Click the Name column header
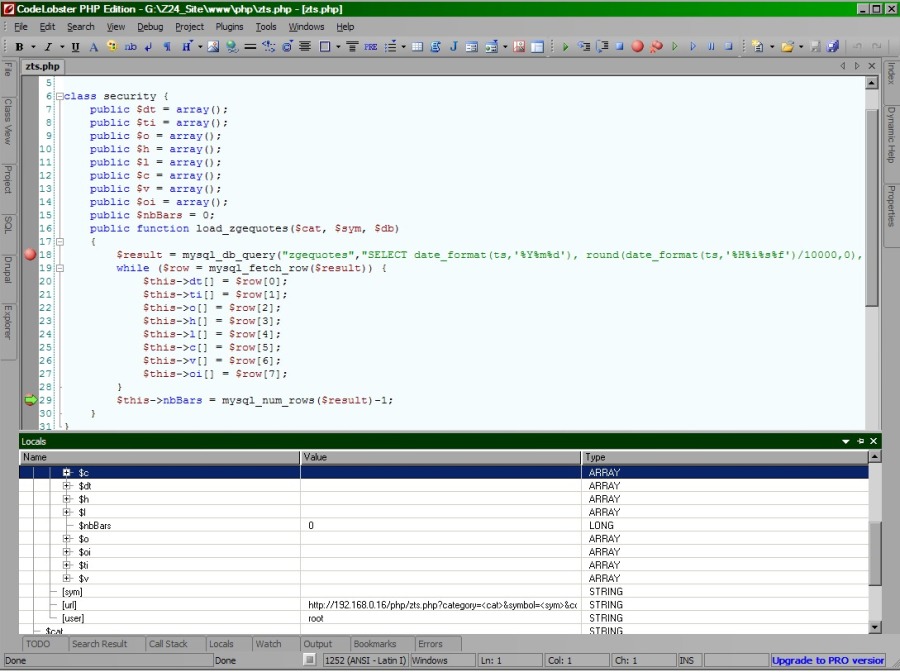 click(x=160, y=457)
